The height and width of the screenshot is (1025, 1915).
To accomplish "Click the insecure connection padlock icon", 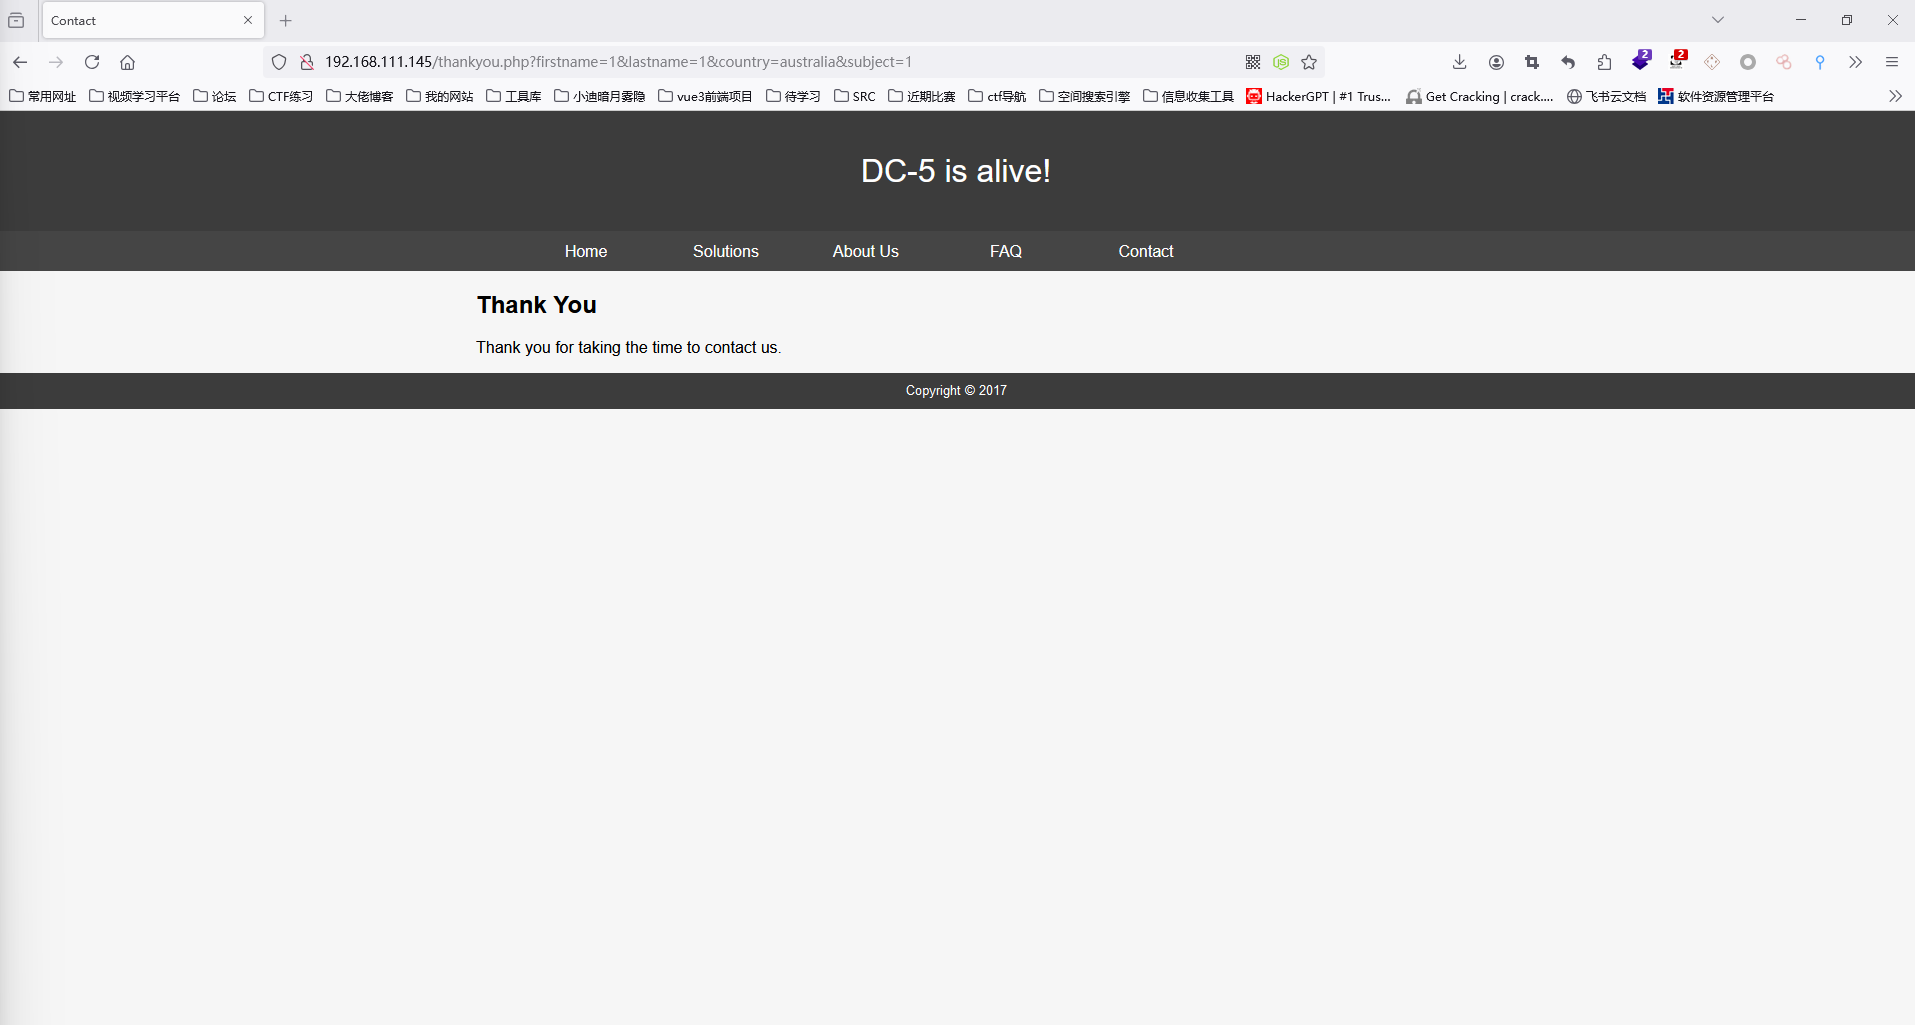I will coord(307,62).
